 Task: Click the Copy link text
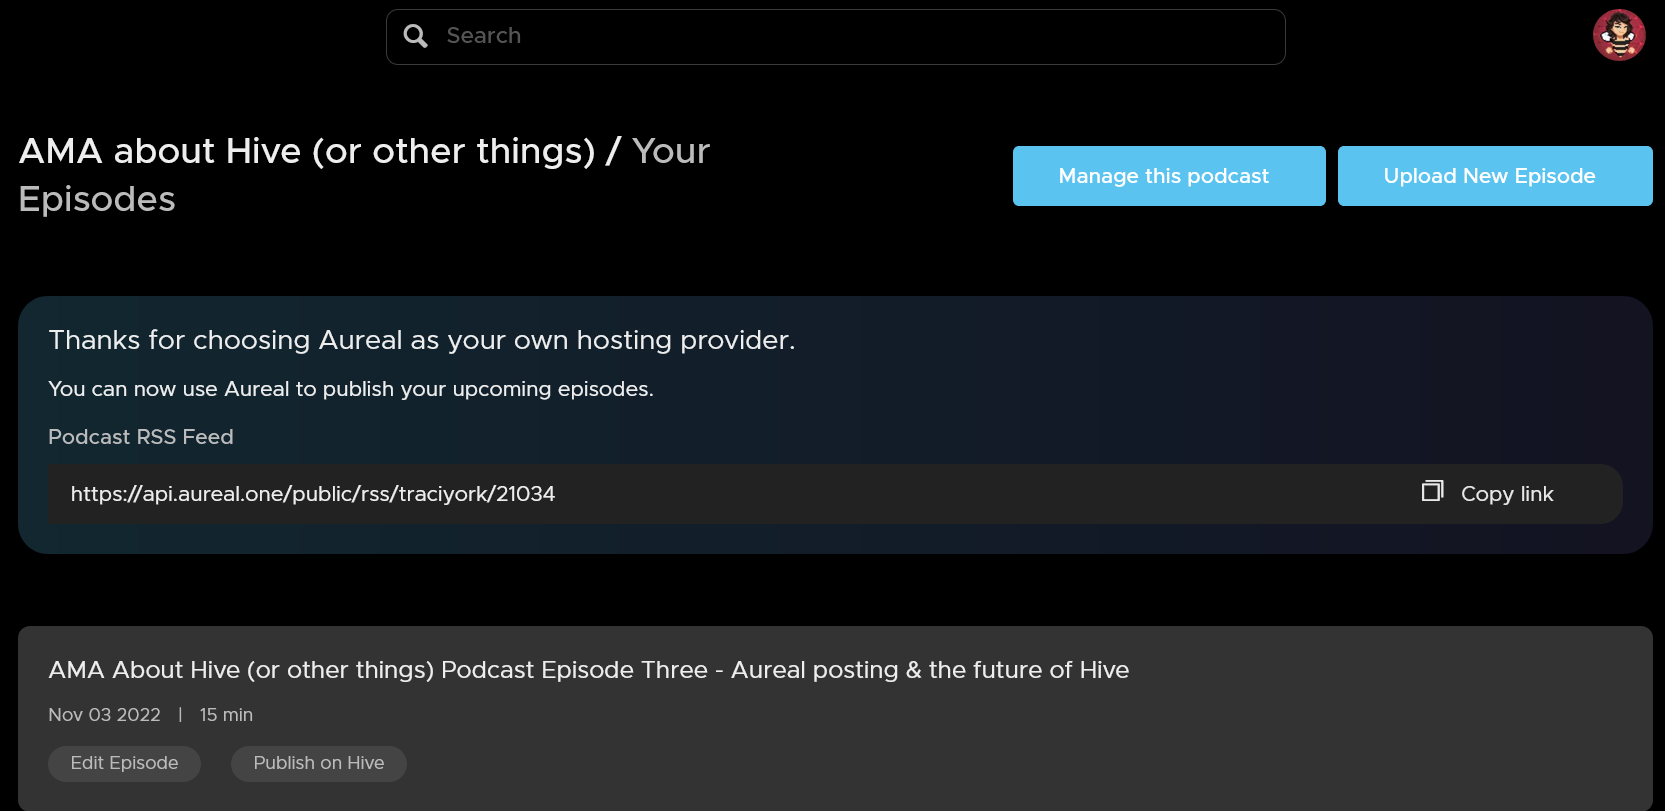click(1507, 494)
